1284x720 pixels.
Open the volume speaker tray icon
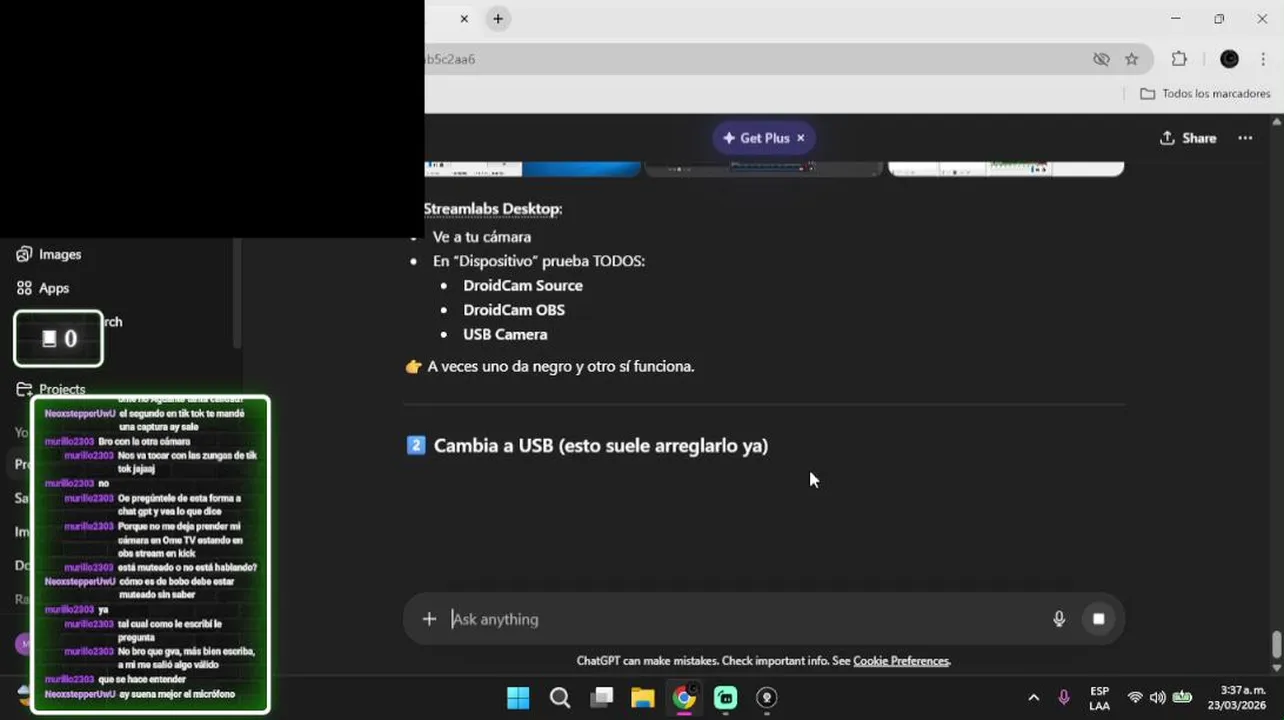tap(1158, 698)
